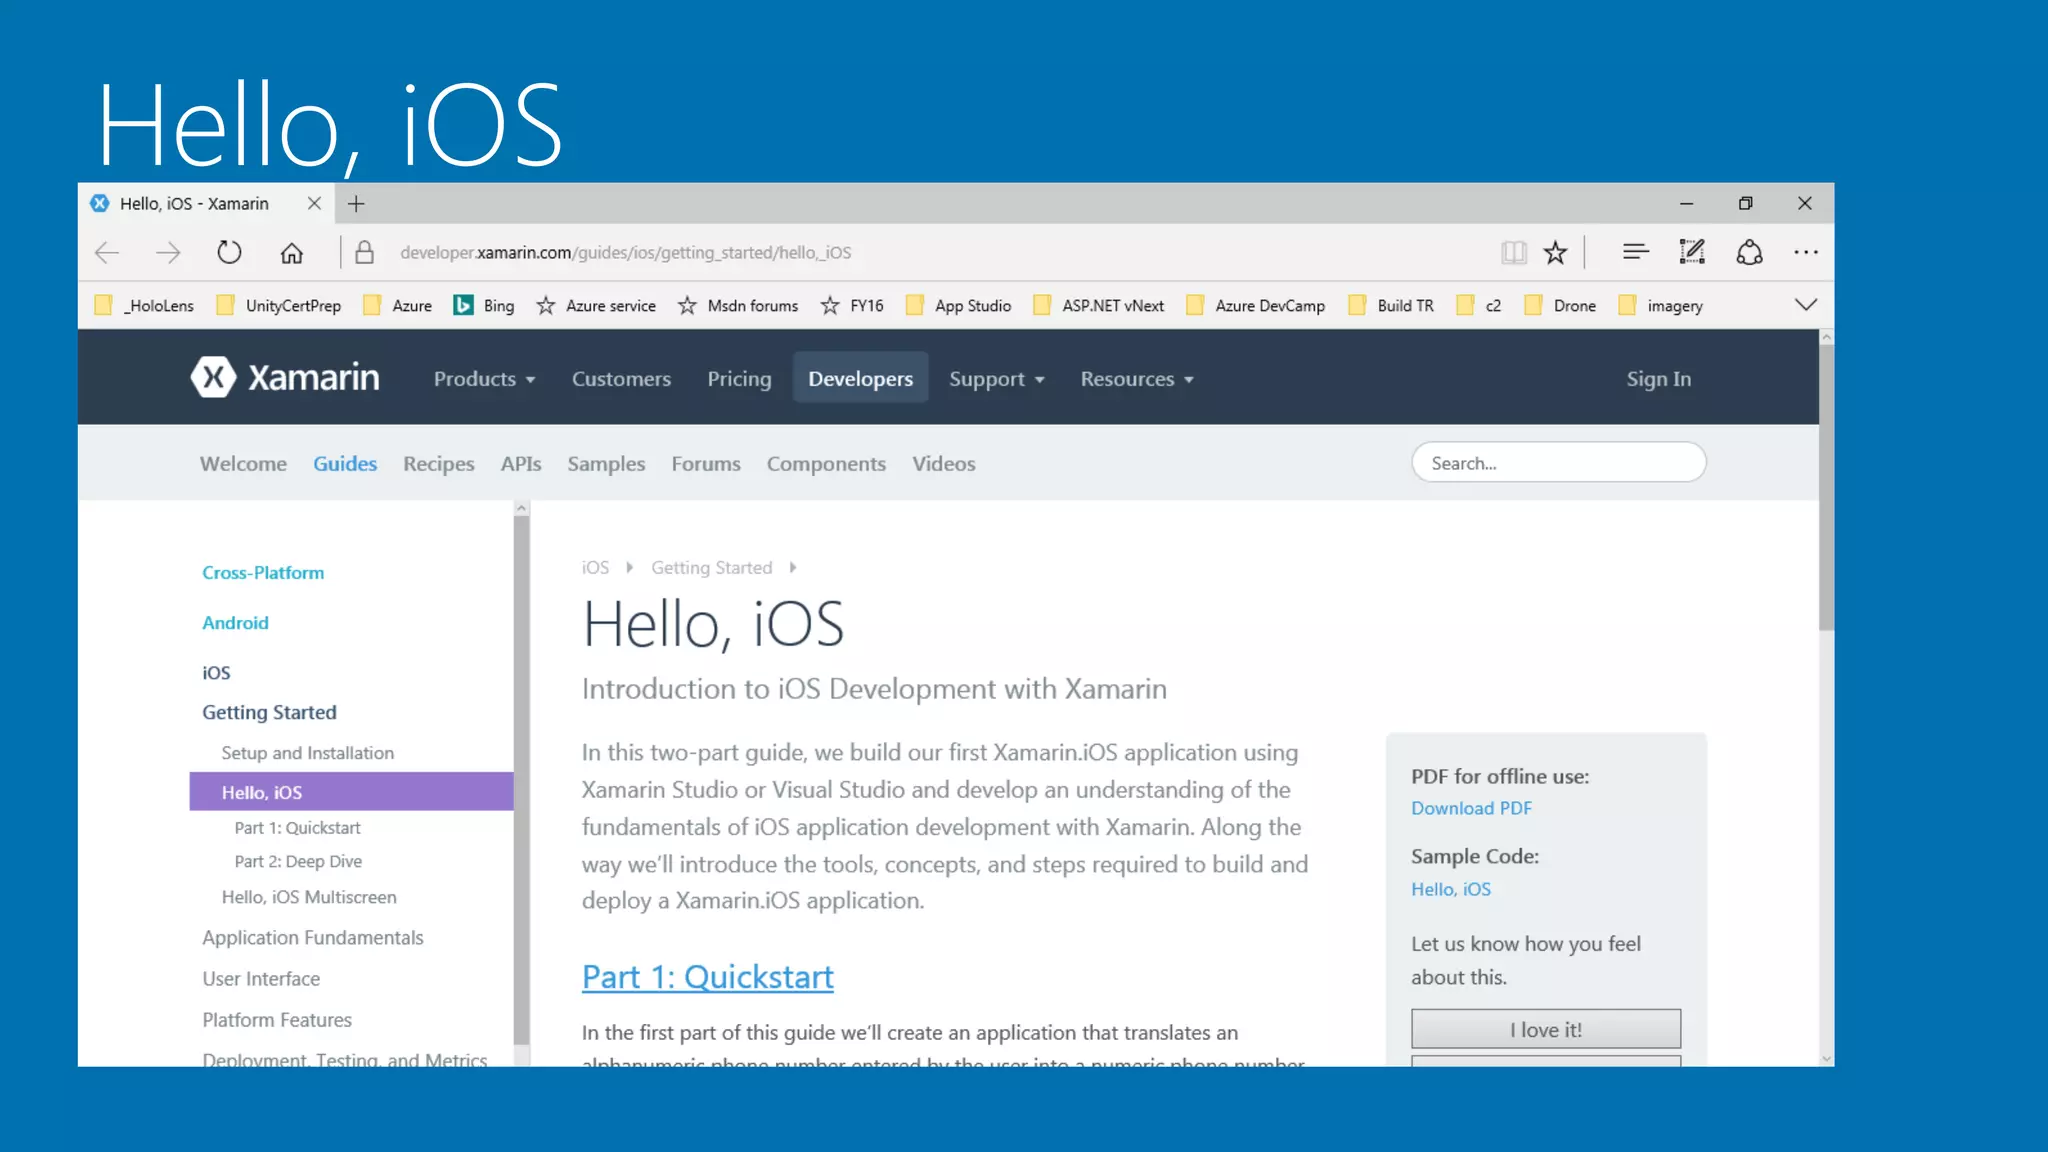Switch to the Videos tab
The height and width of the screenshot is (1152, 2048).
pos(943,464)
